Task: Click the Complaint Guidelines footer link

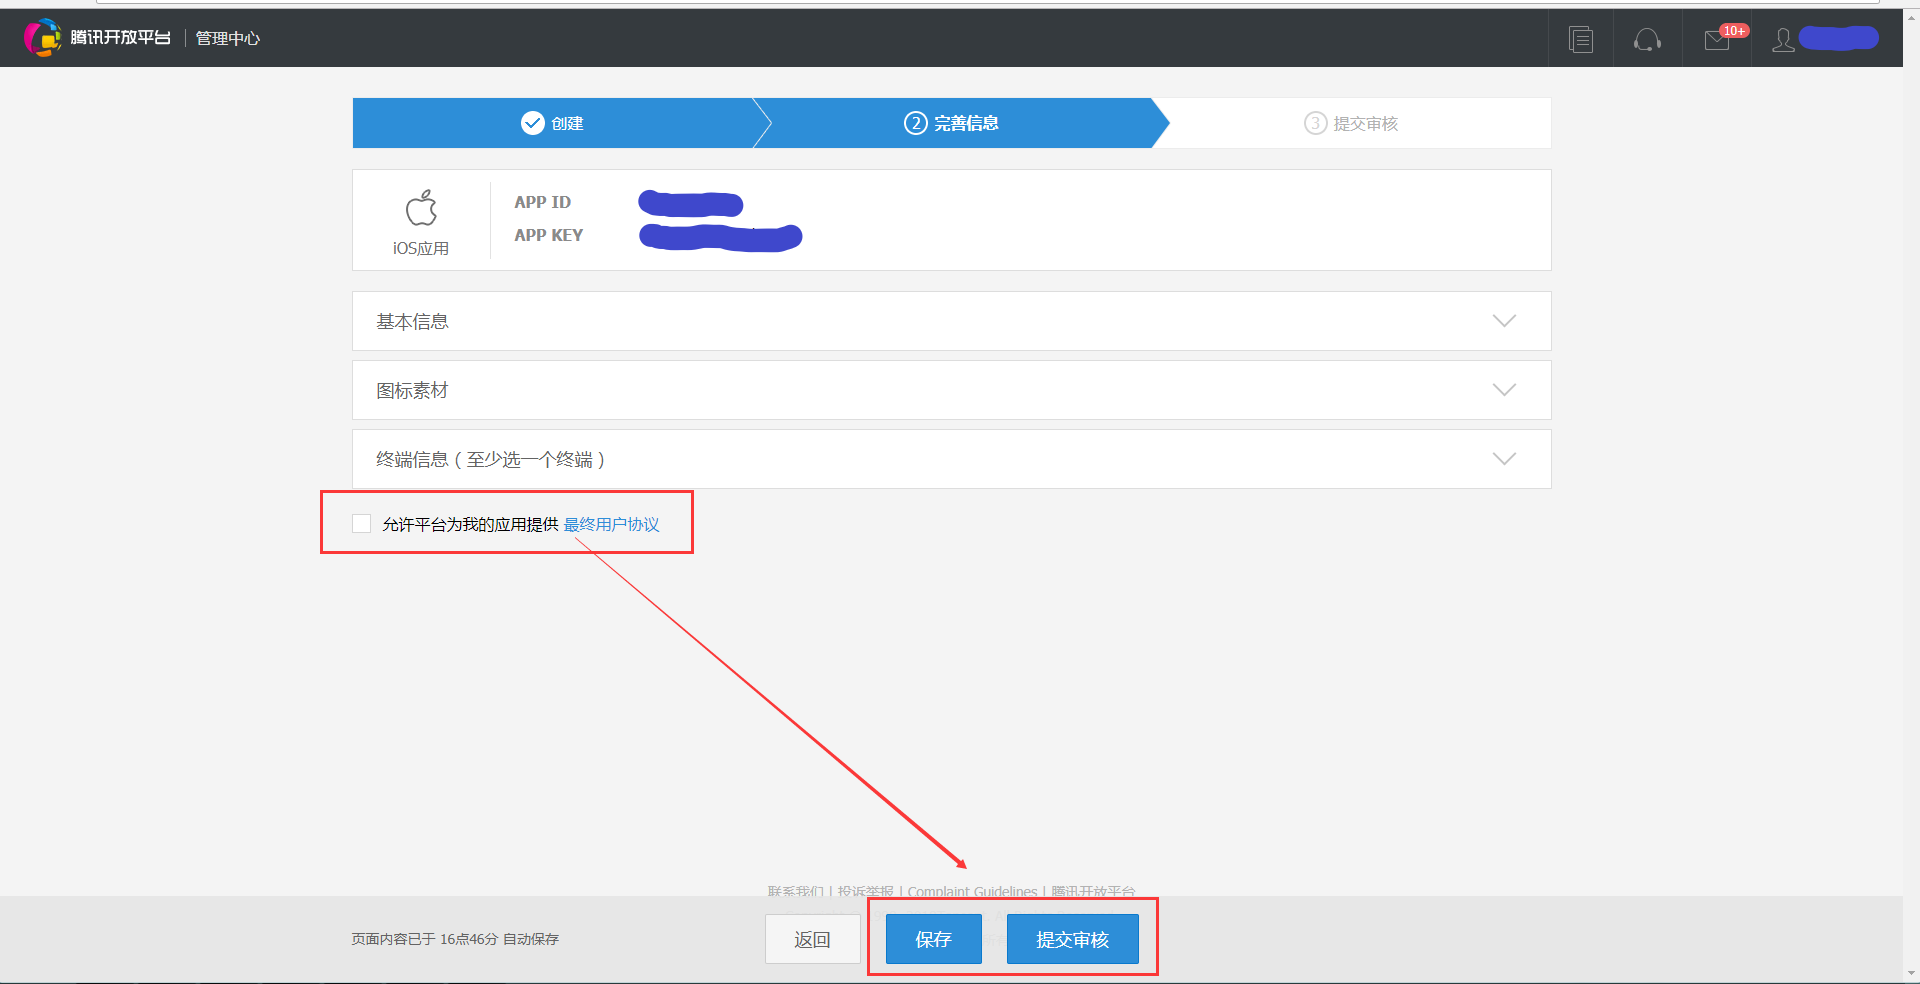Action: pos(972,891)
